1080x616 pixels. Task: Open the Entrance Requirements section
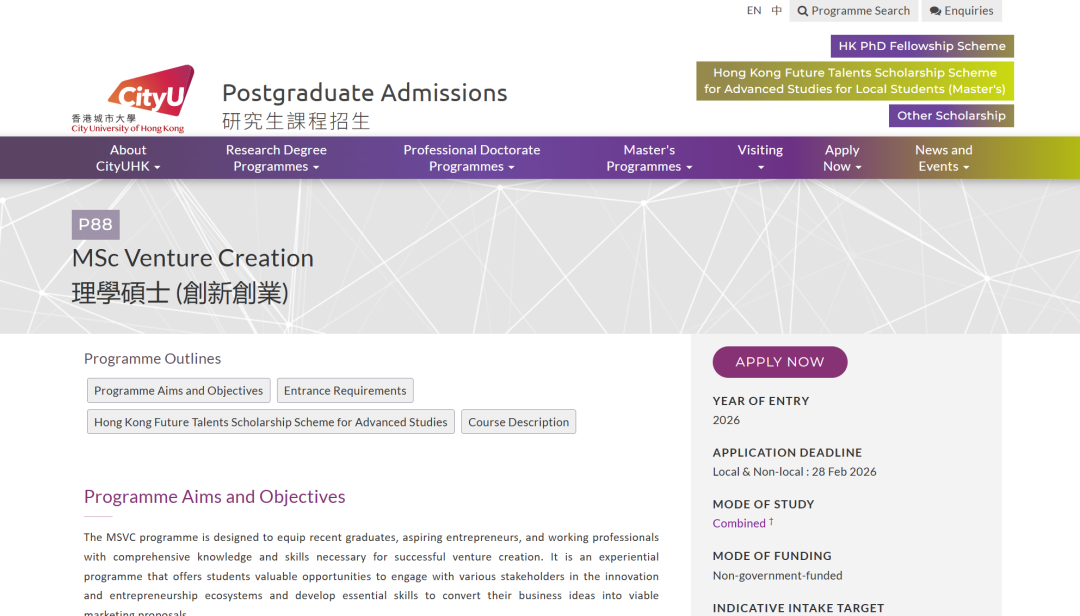coord(345,390)
